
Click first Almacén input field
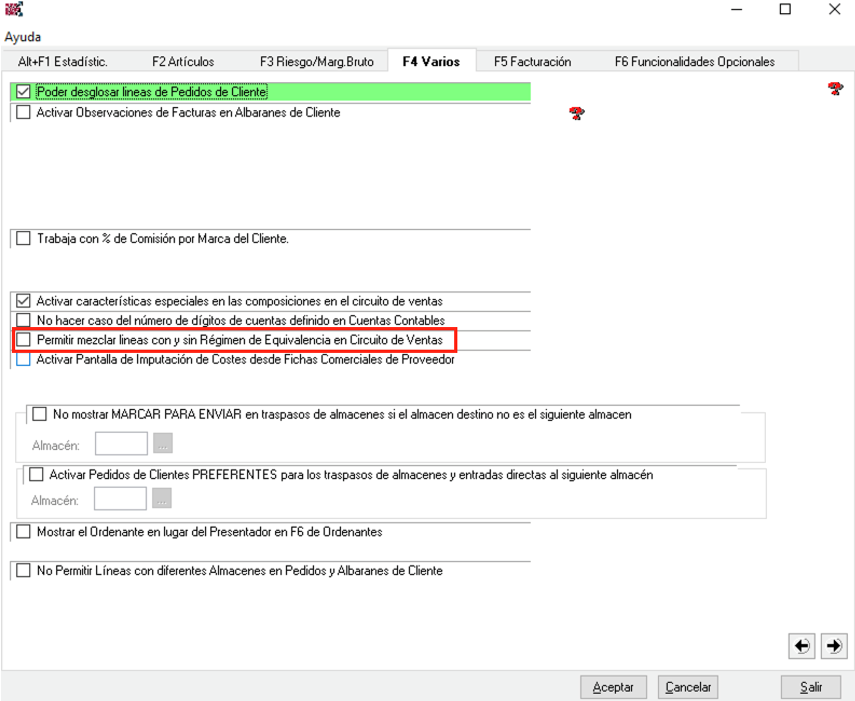coord(121,443)
